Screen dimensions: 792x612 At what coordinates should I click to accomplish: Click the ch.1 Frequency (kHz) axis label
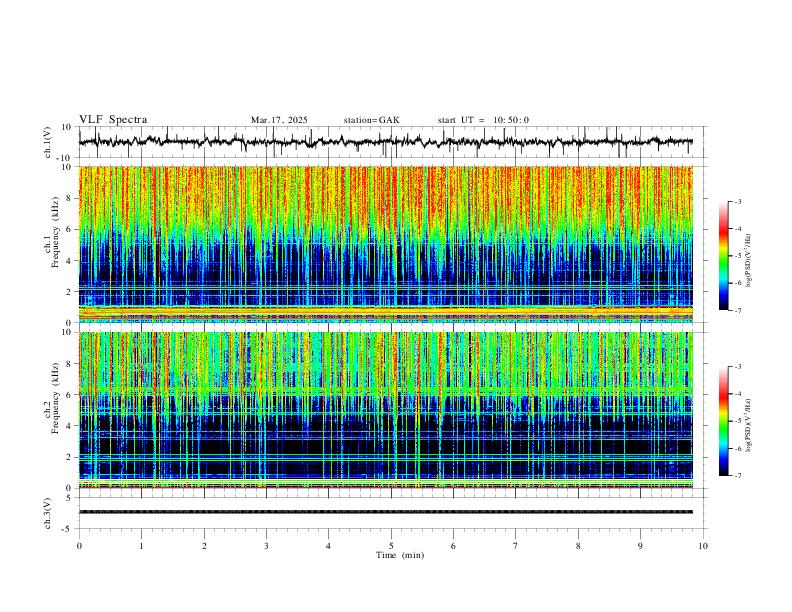tap(52, 232)
